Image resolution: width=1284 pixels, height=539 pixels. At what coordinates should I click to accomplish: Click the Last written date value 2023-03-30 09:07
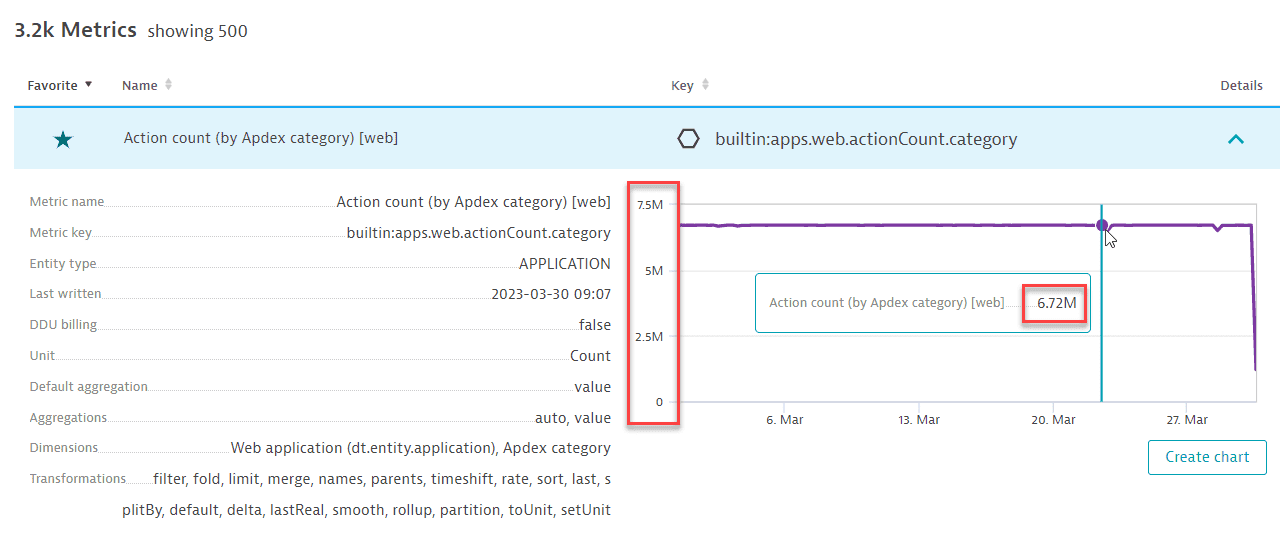(550, 294)
